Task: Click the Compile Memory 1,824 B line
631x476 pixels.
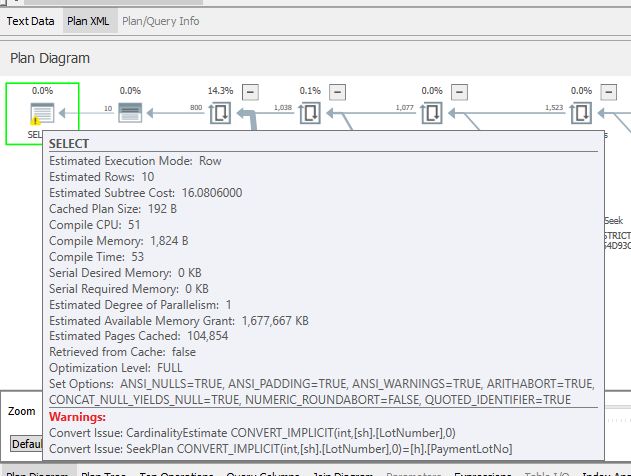Action: [x=119, y=241]
